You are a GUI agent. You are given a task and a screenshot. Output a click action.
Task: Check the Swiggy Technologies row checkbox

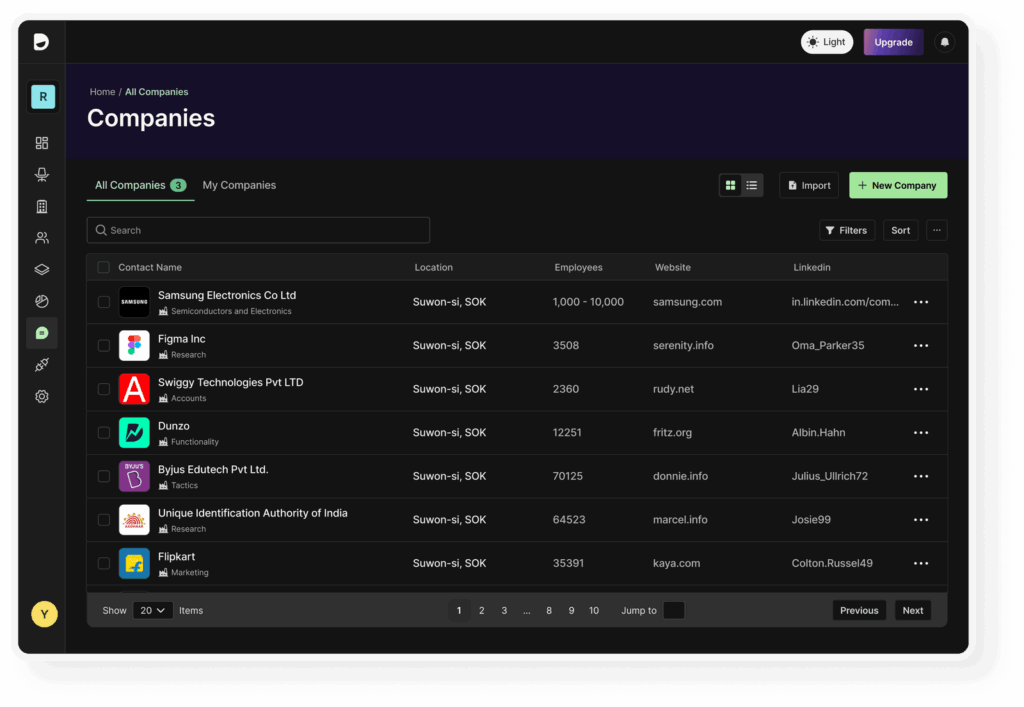point(103,389)
